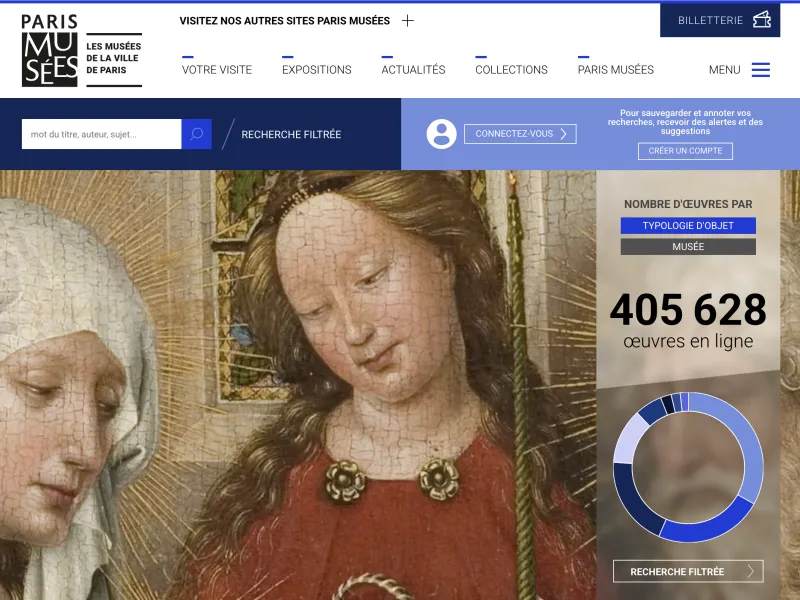Go to Actualités section
The image size is (800, 600).
click(x=413, y=70)
